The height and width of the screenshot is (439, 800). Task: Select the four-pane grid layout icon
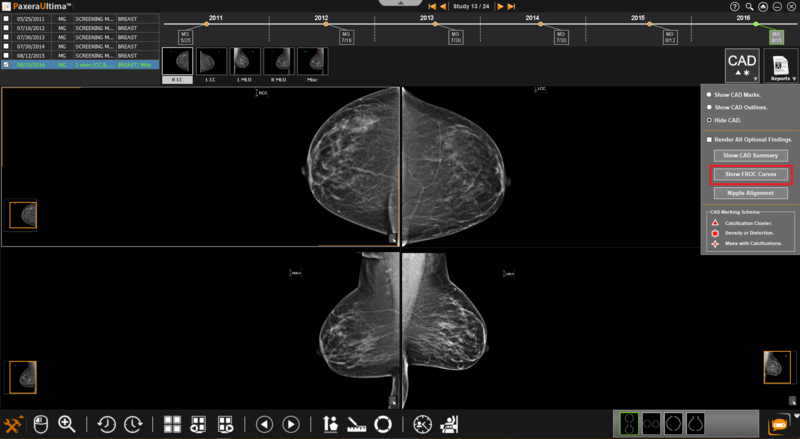point(172,424)
